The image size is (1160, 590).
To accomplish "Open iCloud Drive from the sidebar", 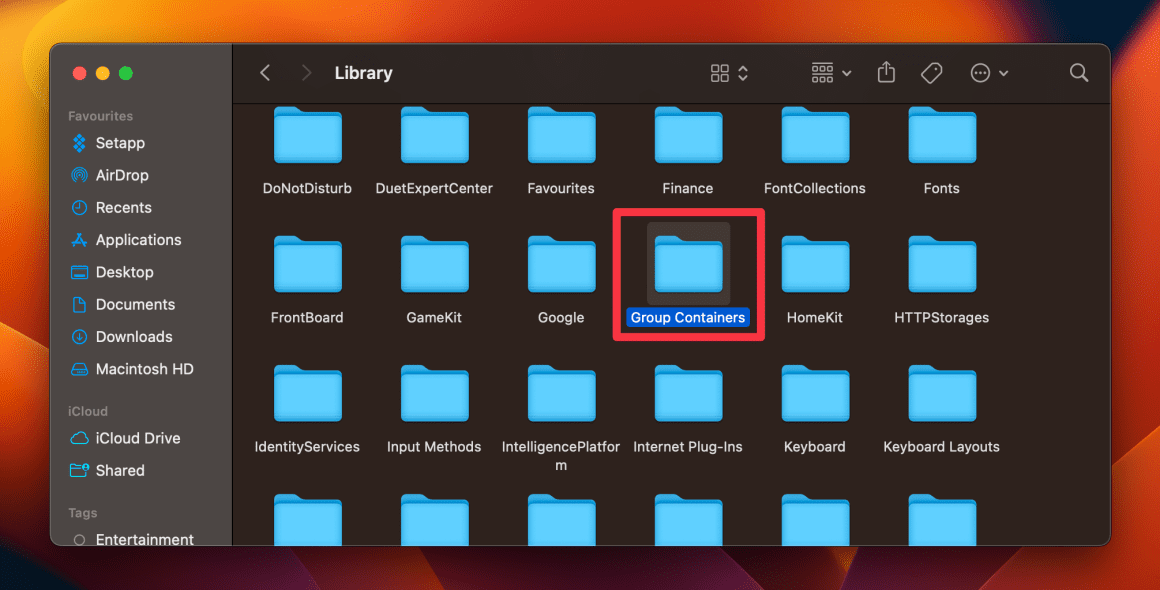I will [137, 438].
